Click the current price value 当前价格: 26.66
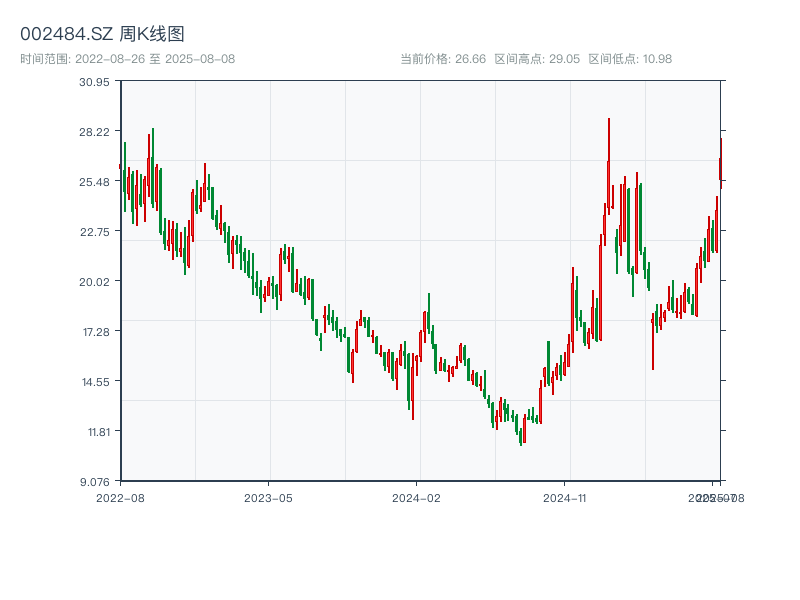This screenshot has height=600, width=800. pos(443,59)
